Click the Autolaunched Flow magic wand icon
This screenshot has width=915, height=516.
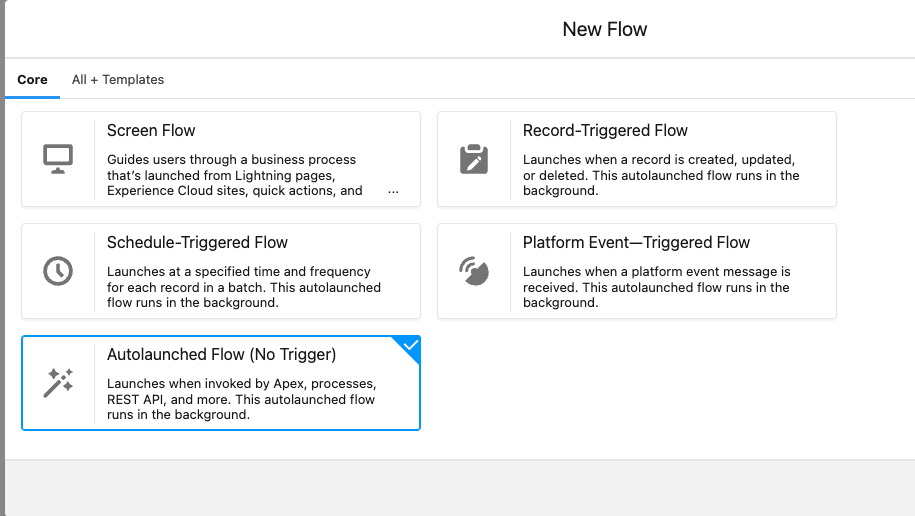click(58, 383)
